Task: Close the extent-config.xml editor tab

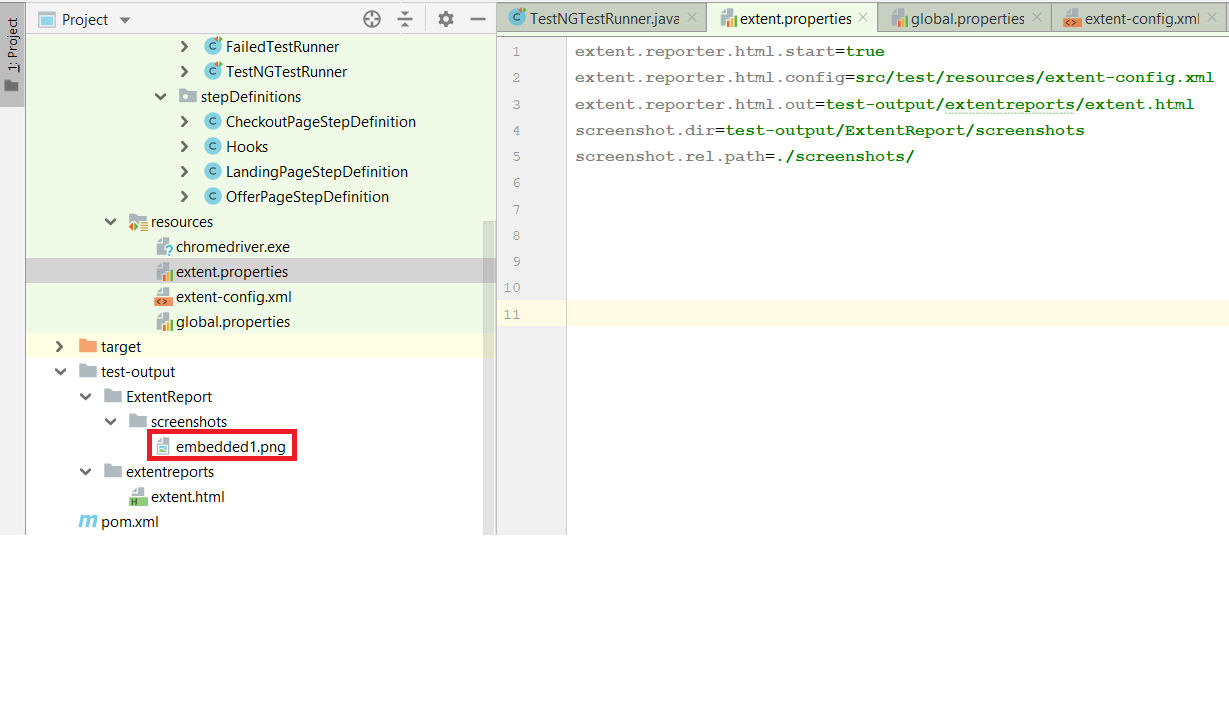Action: [1211, 17]
